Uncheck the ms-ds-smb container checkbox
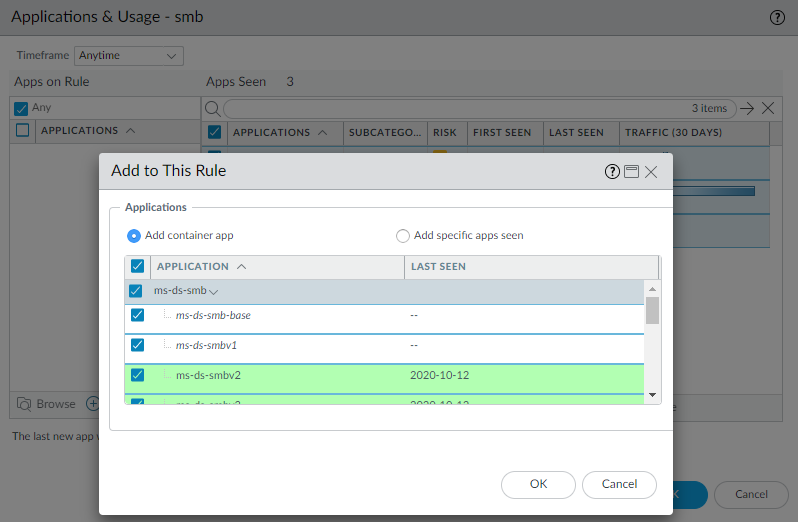Viewport: 798px width, 522px height. tap(135, 291)
